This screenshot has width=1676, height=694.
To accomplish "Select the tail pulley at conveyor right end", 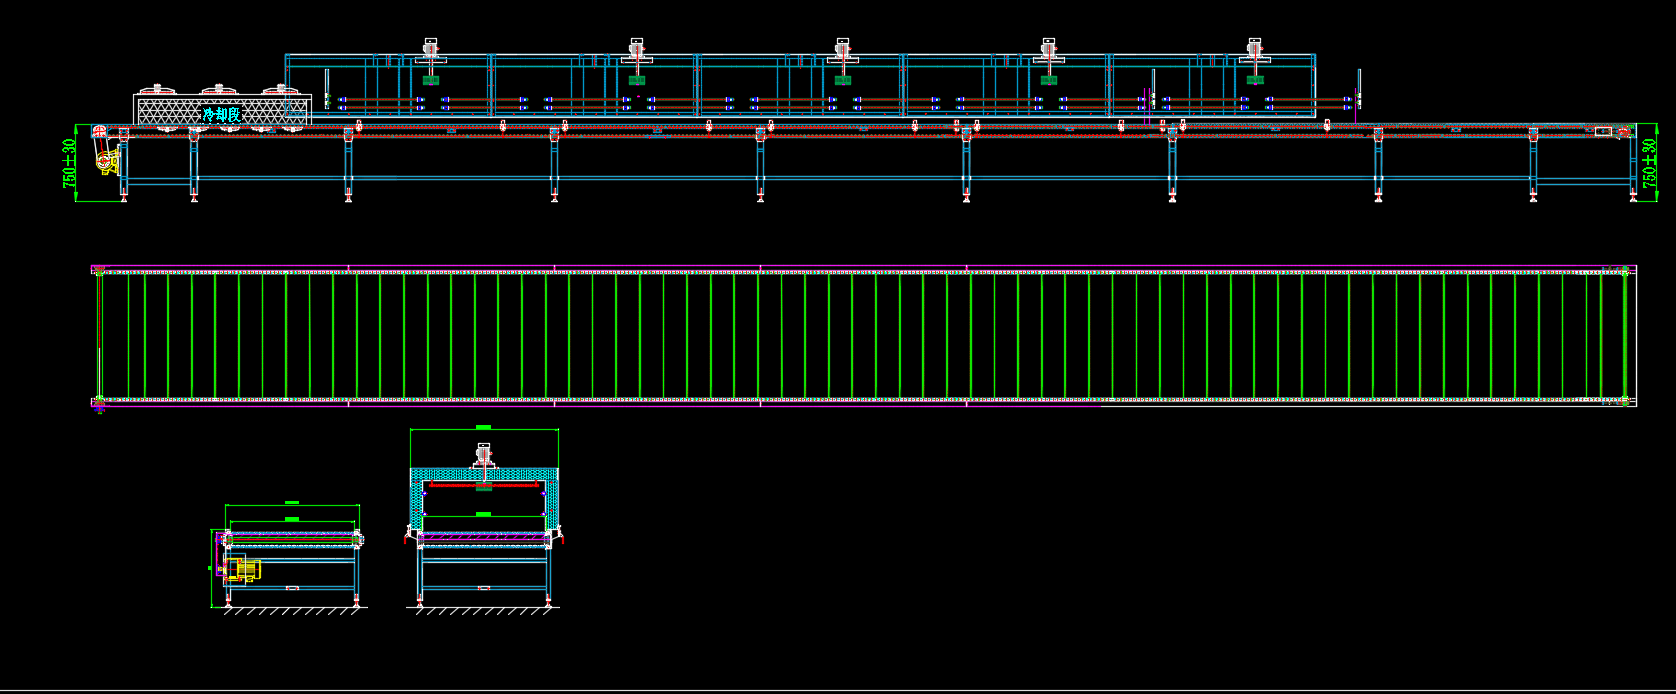I will (x=1623, y=131).
